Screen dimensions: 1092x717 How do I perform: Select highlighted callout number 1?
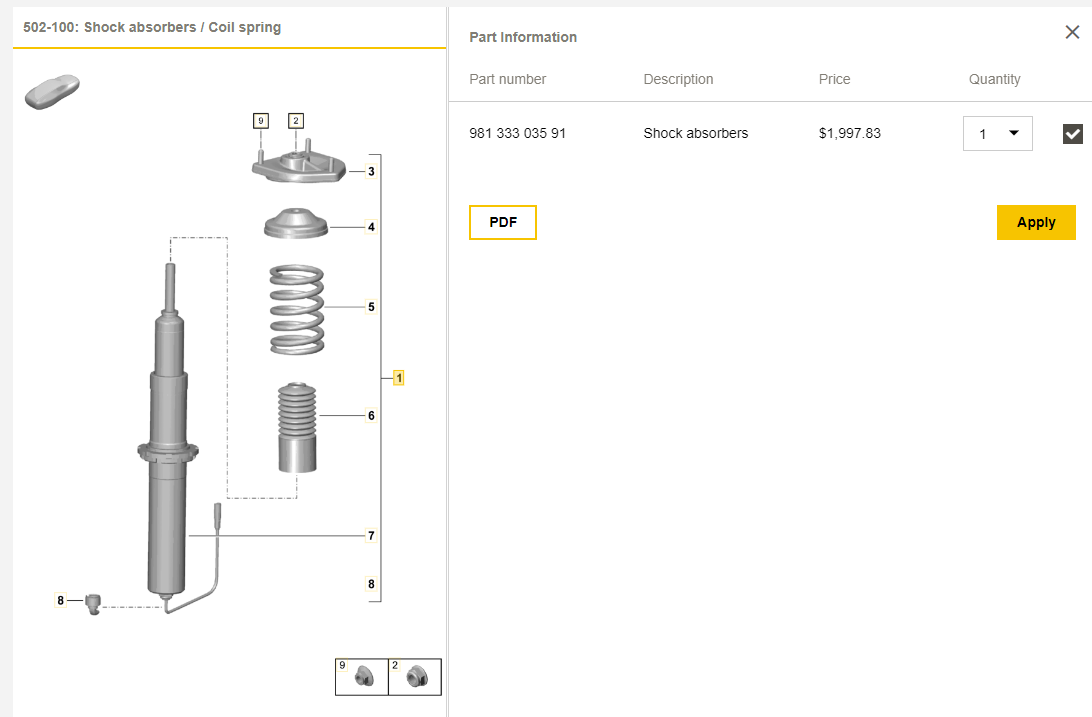click(x=398, y=378)
